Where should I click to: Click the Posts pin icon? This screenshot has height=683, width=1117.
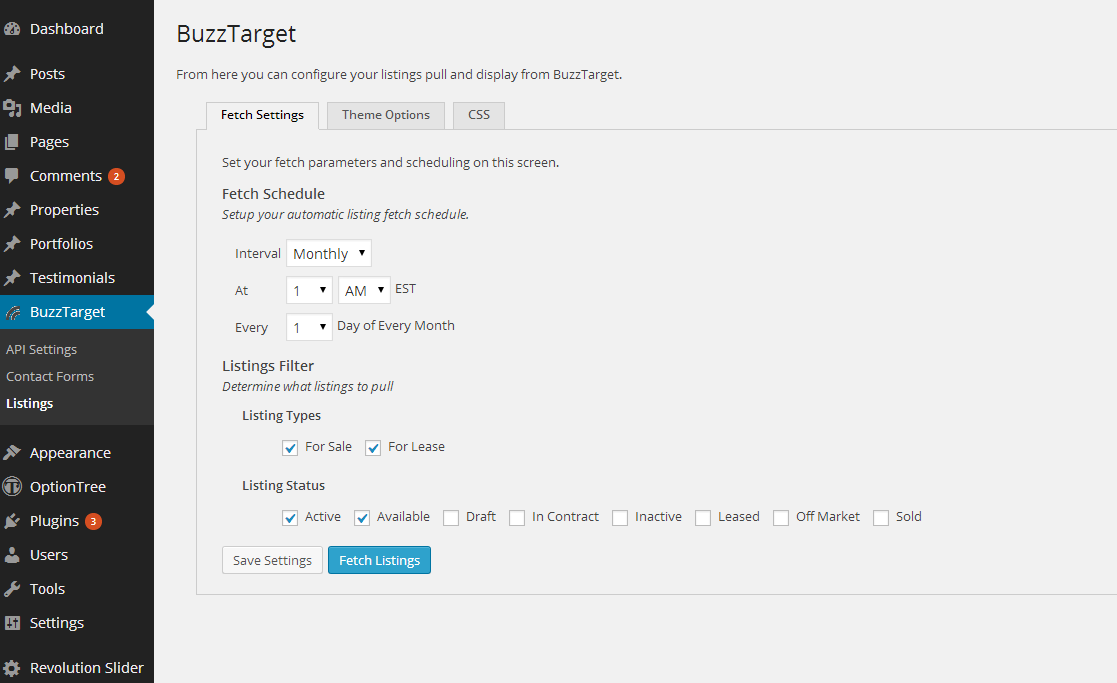point(12,74)
